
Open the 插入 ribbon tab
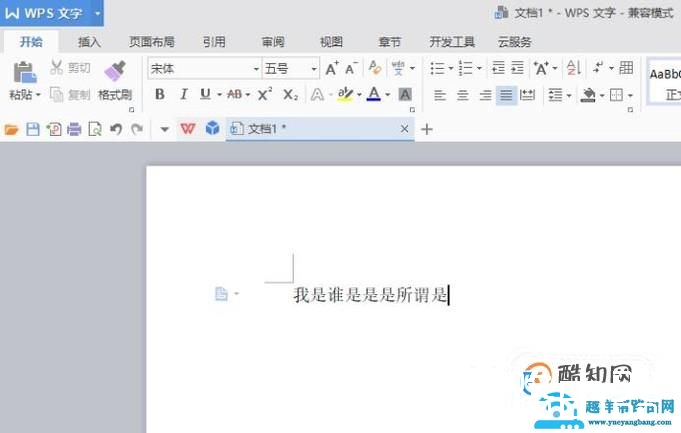click(89, 42)
